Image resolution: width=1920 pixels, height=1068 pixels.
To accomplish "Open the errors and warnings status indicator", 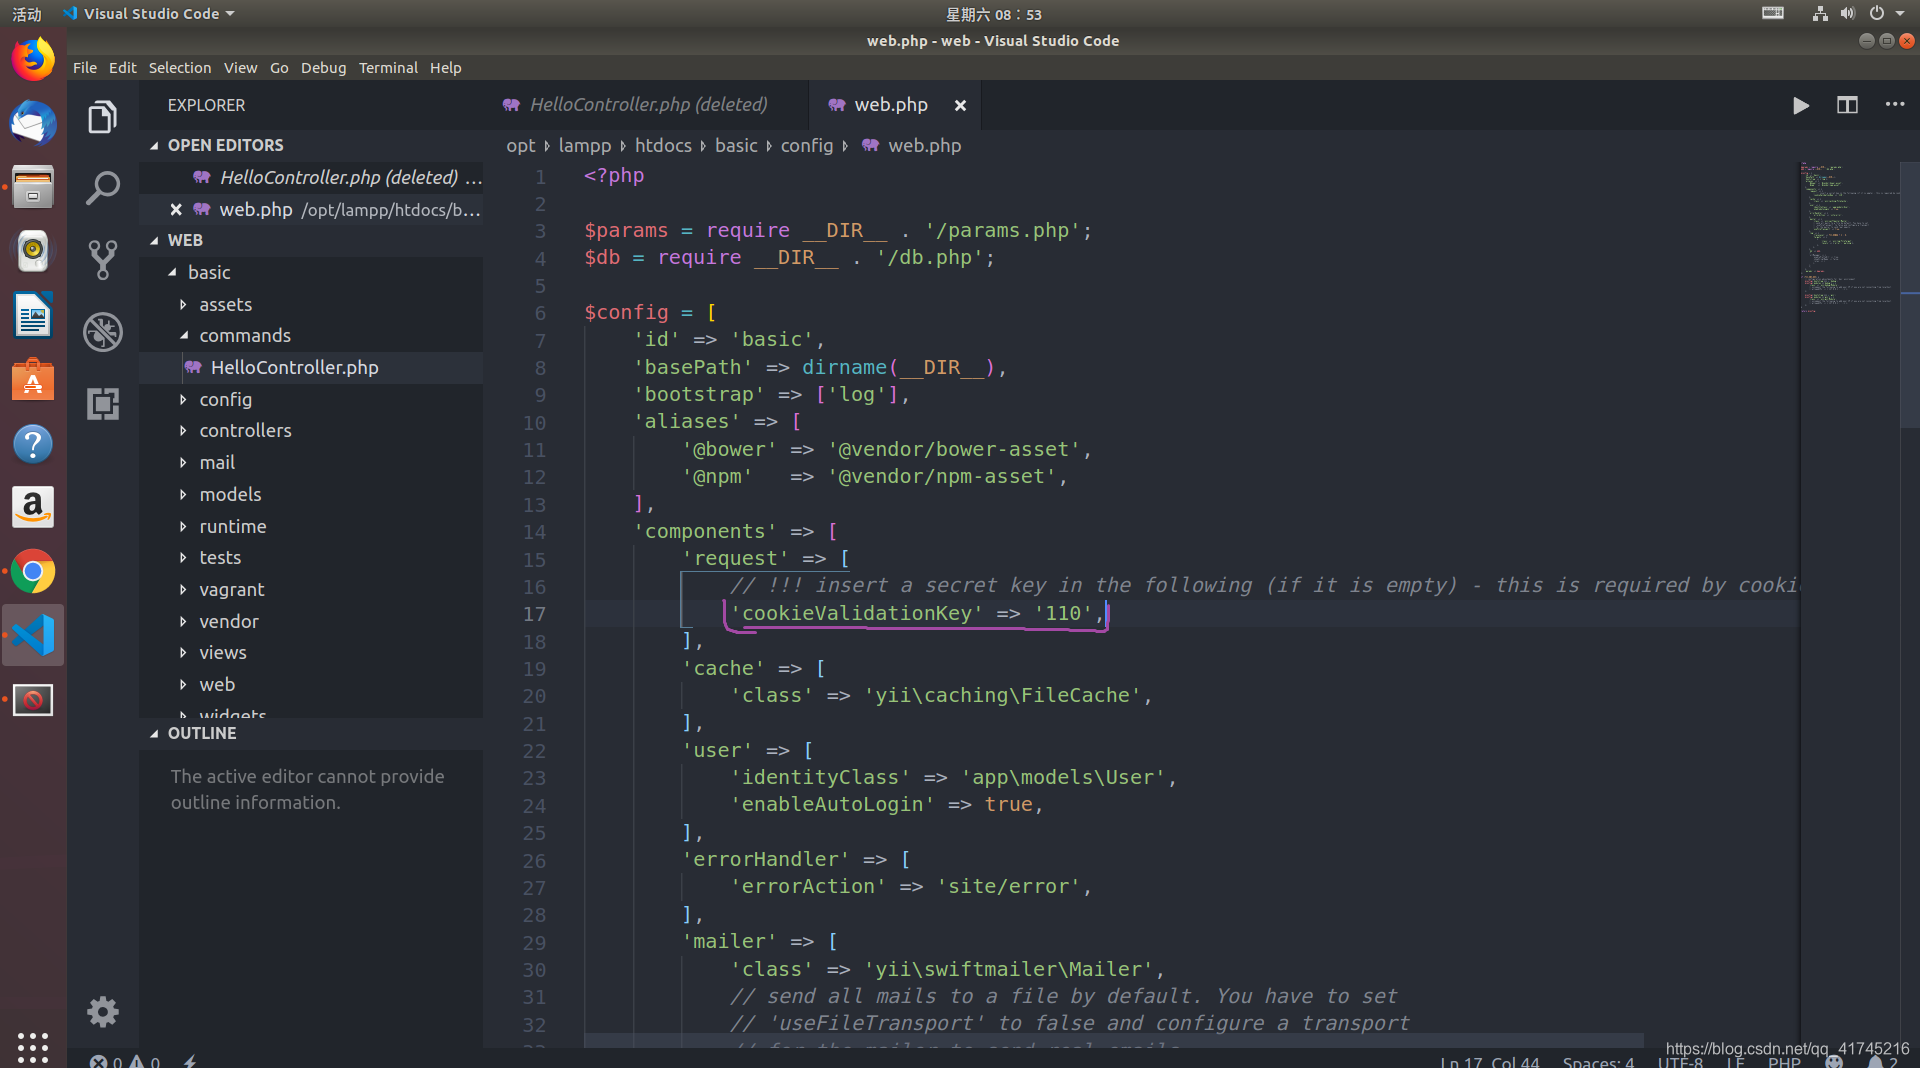I will click(x=125, y=1061).
